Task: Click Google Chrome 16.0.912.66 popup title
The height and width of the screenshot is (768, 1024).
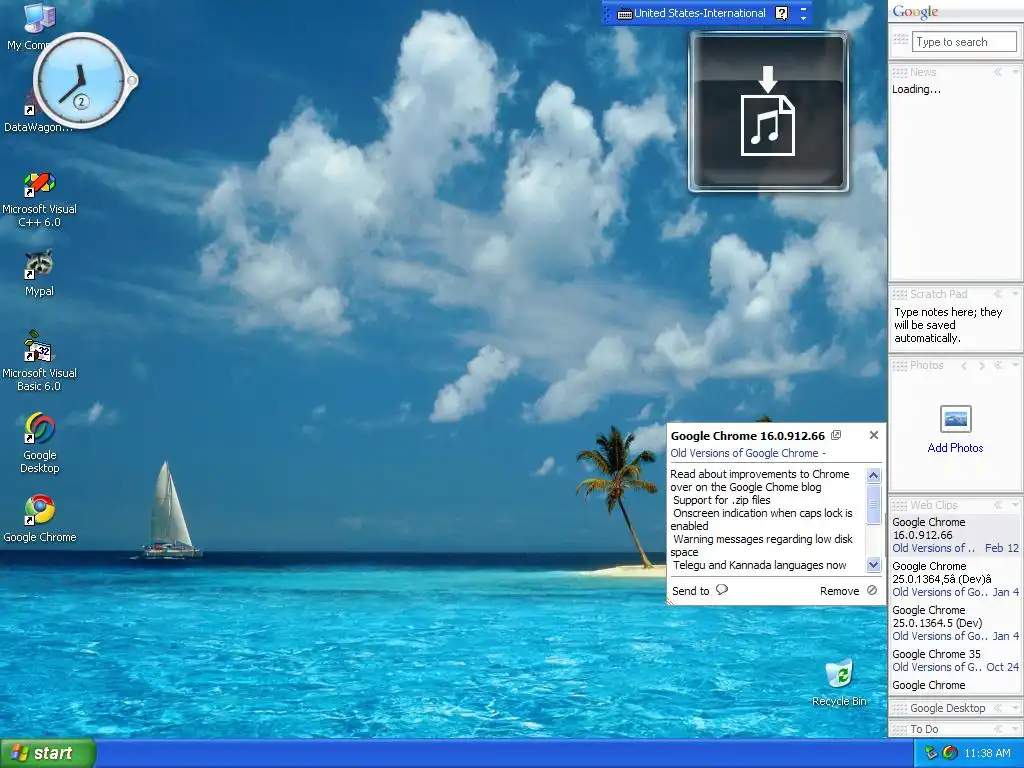Action: [748, 436]
